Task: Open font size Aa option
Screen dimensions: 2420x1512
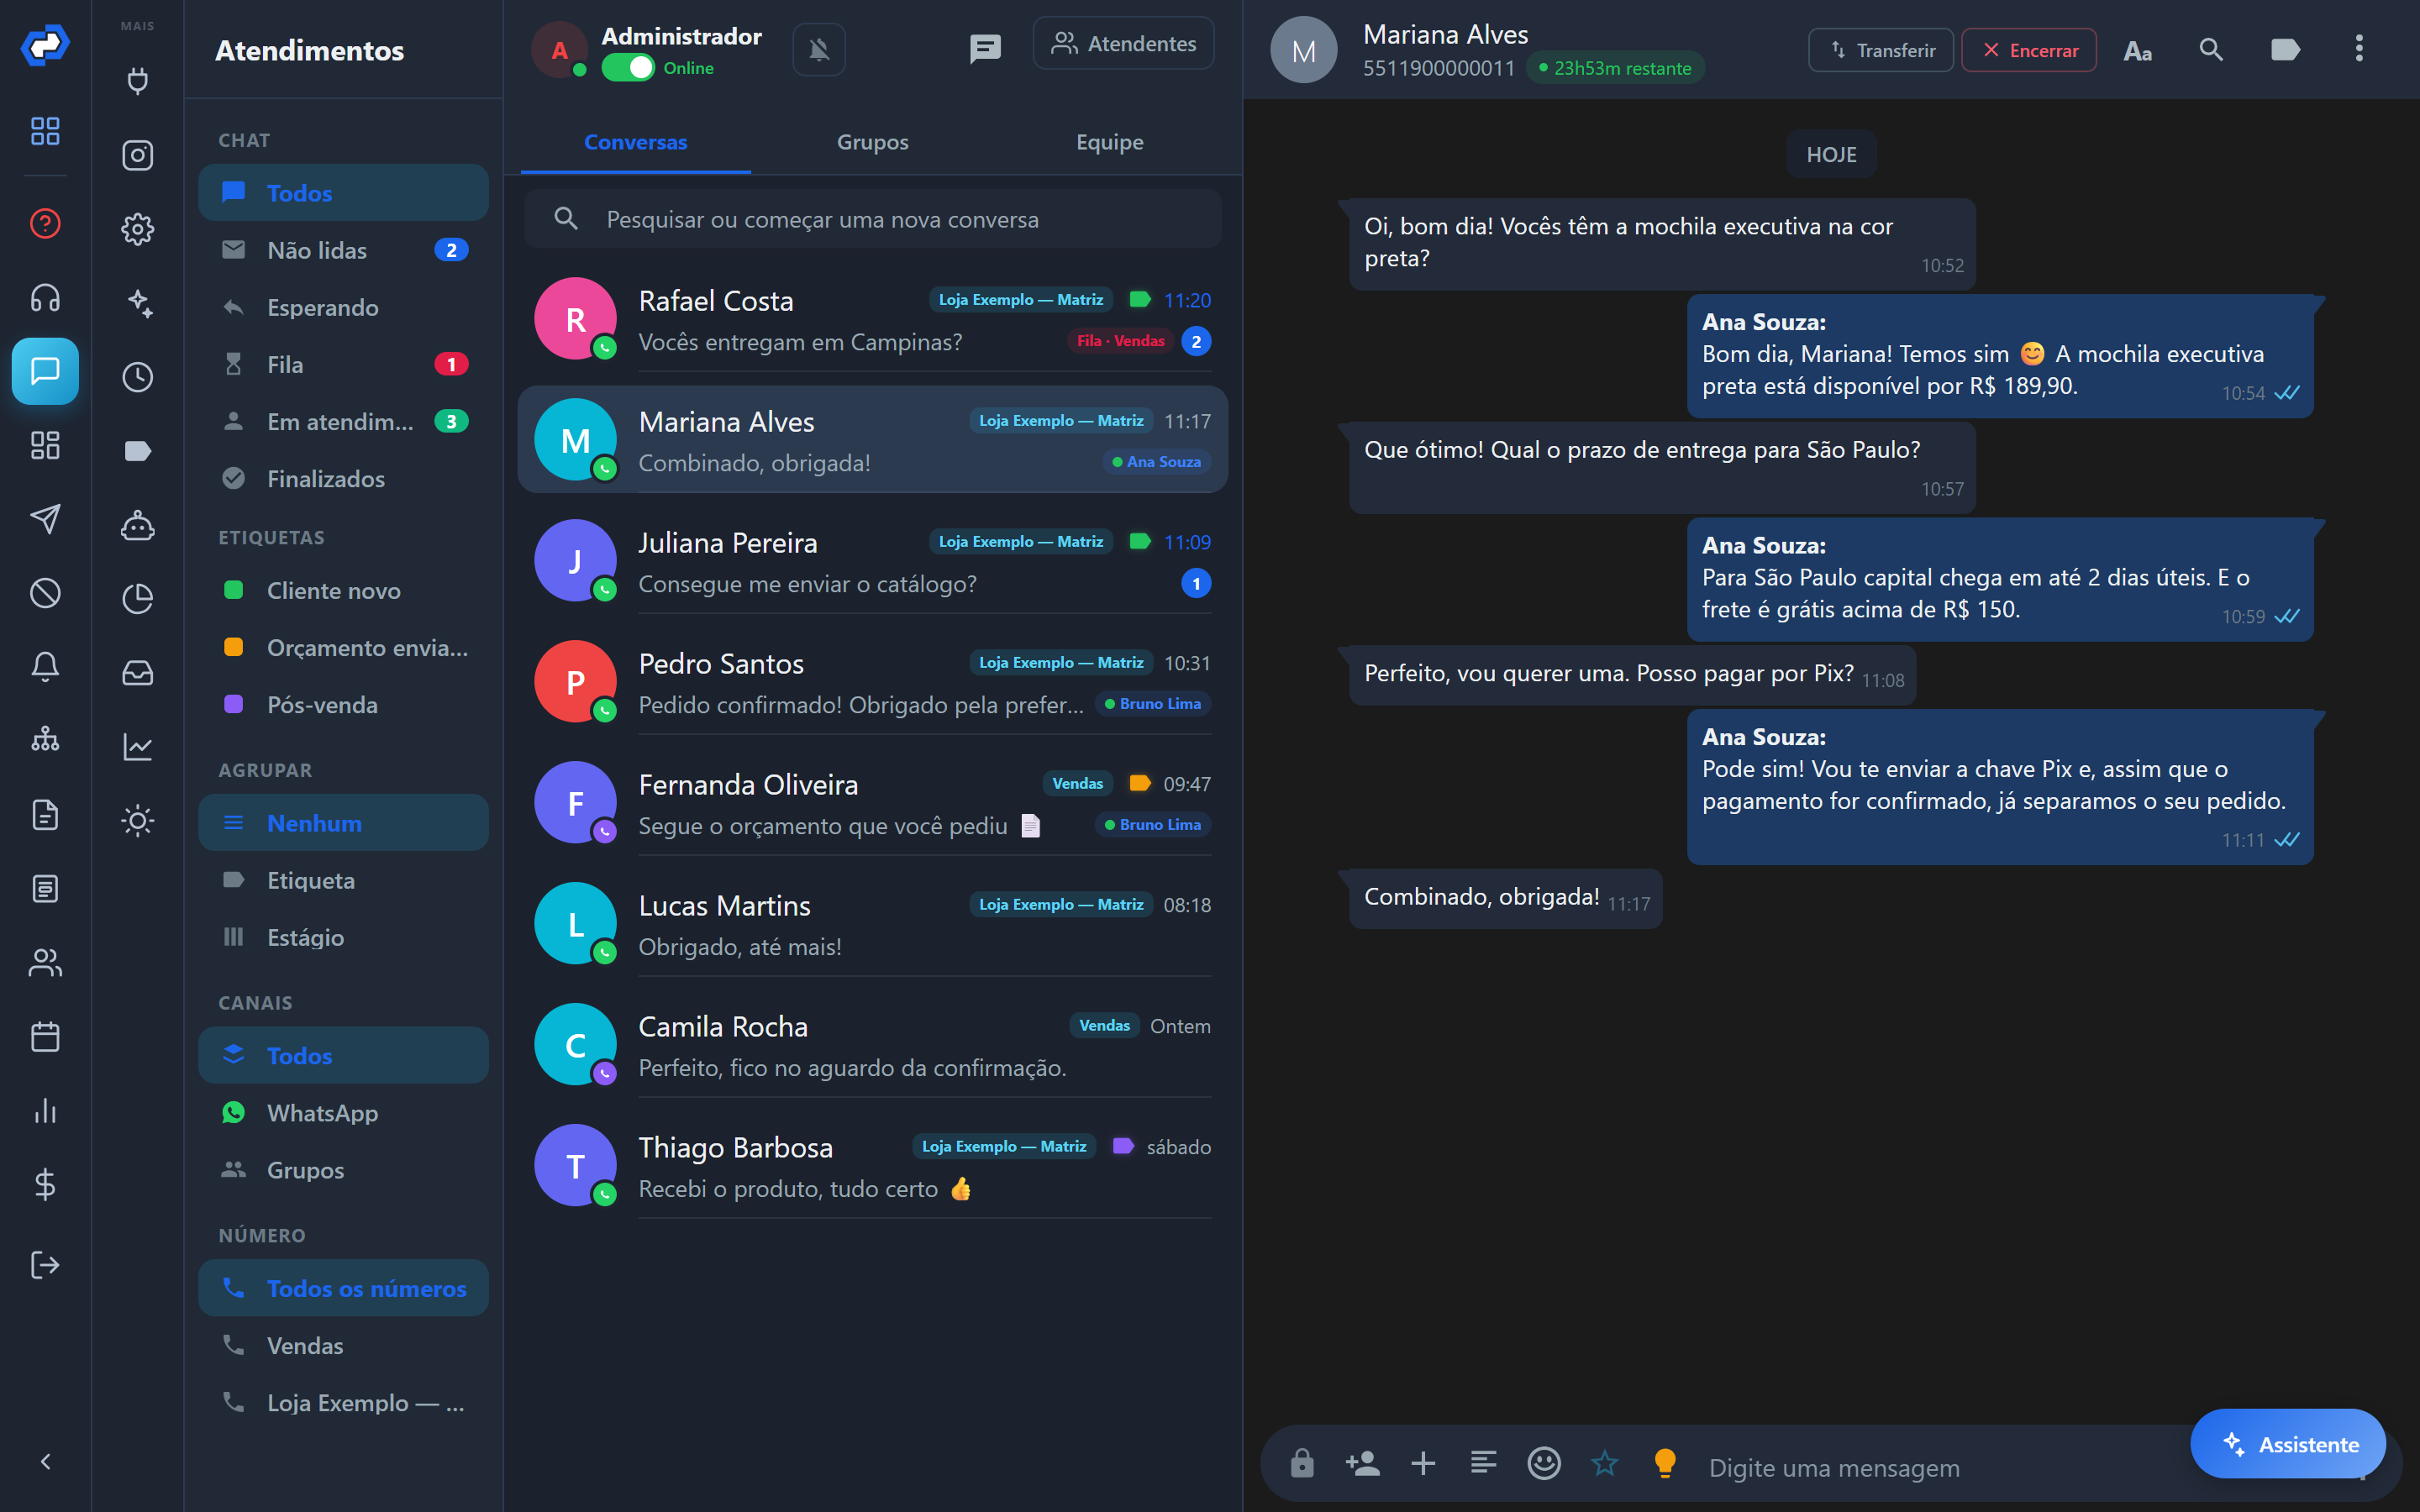Action: click(2137, 50)
